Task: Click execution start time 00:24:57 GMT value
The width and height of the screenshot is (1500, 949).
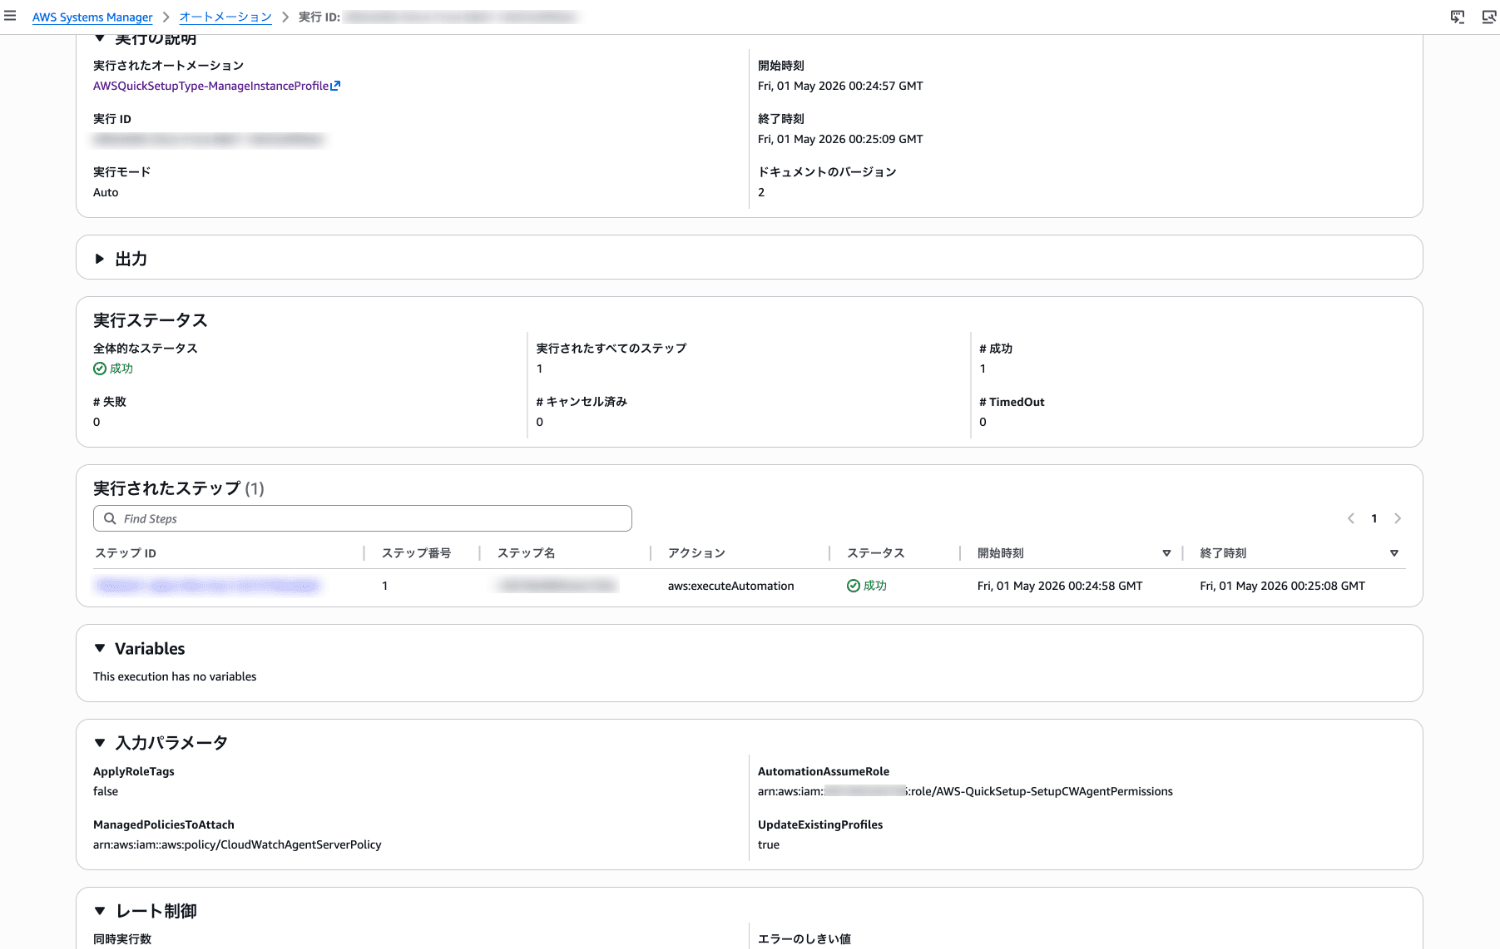Action: 840,86
